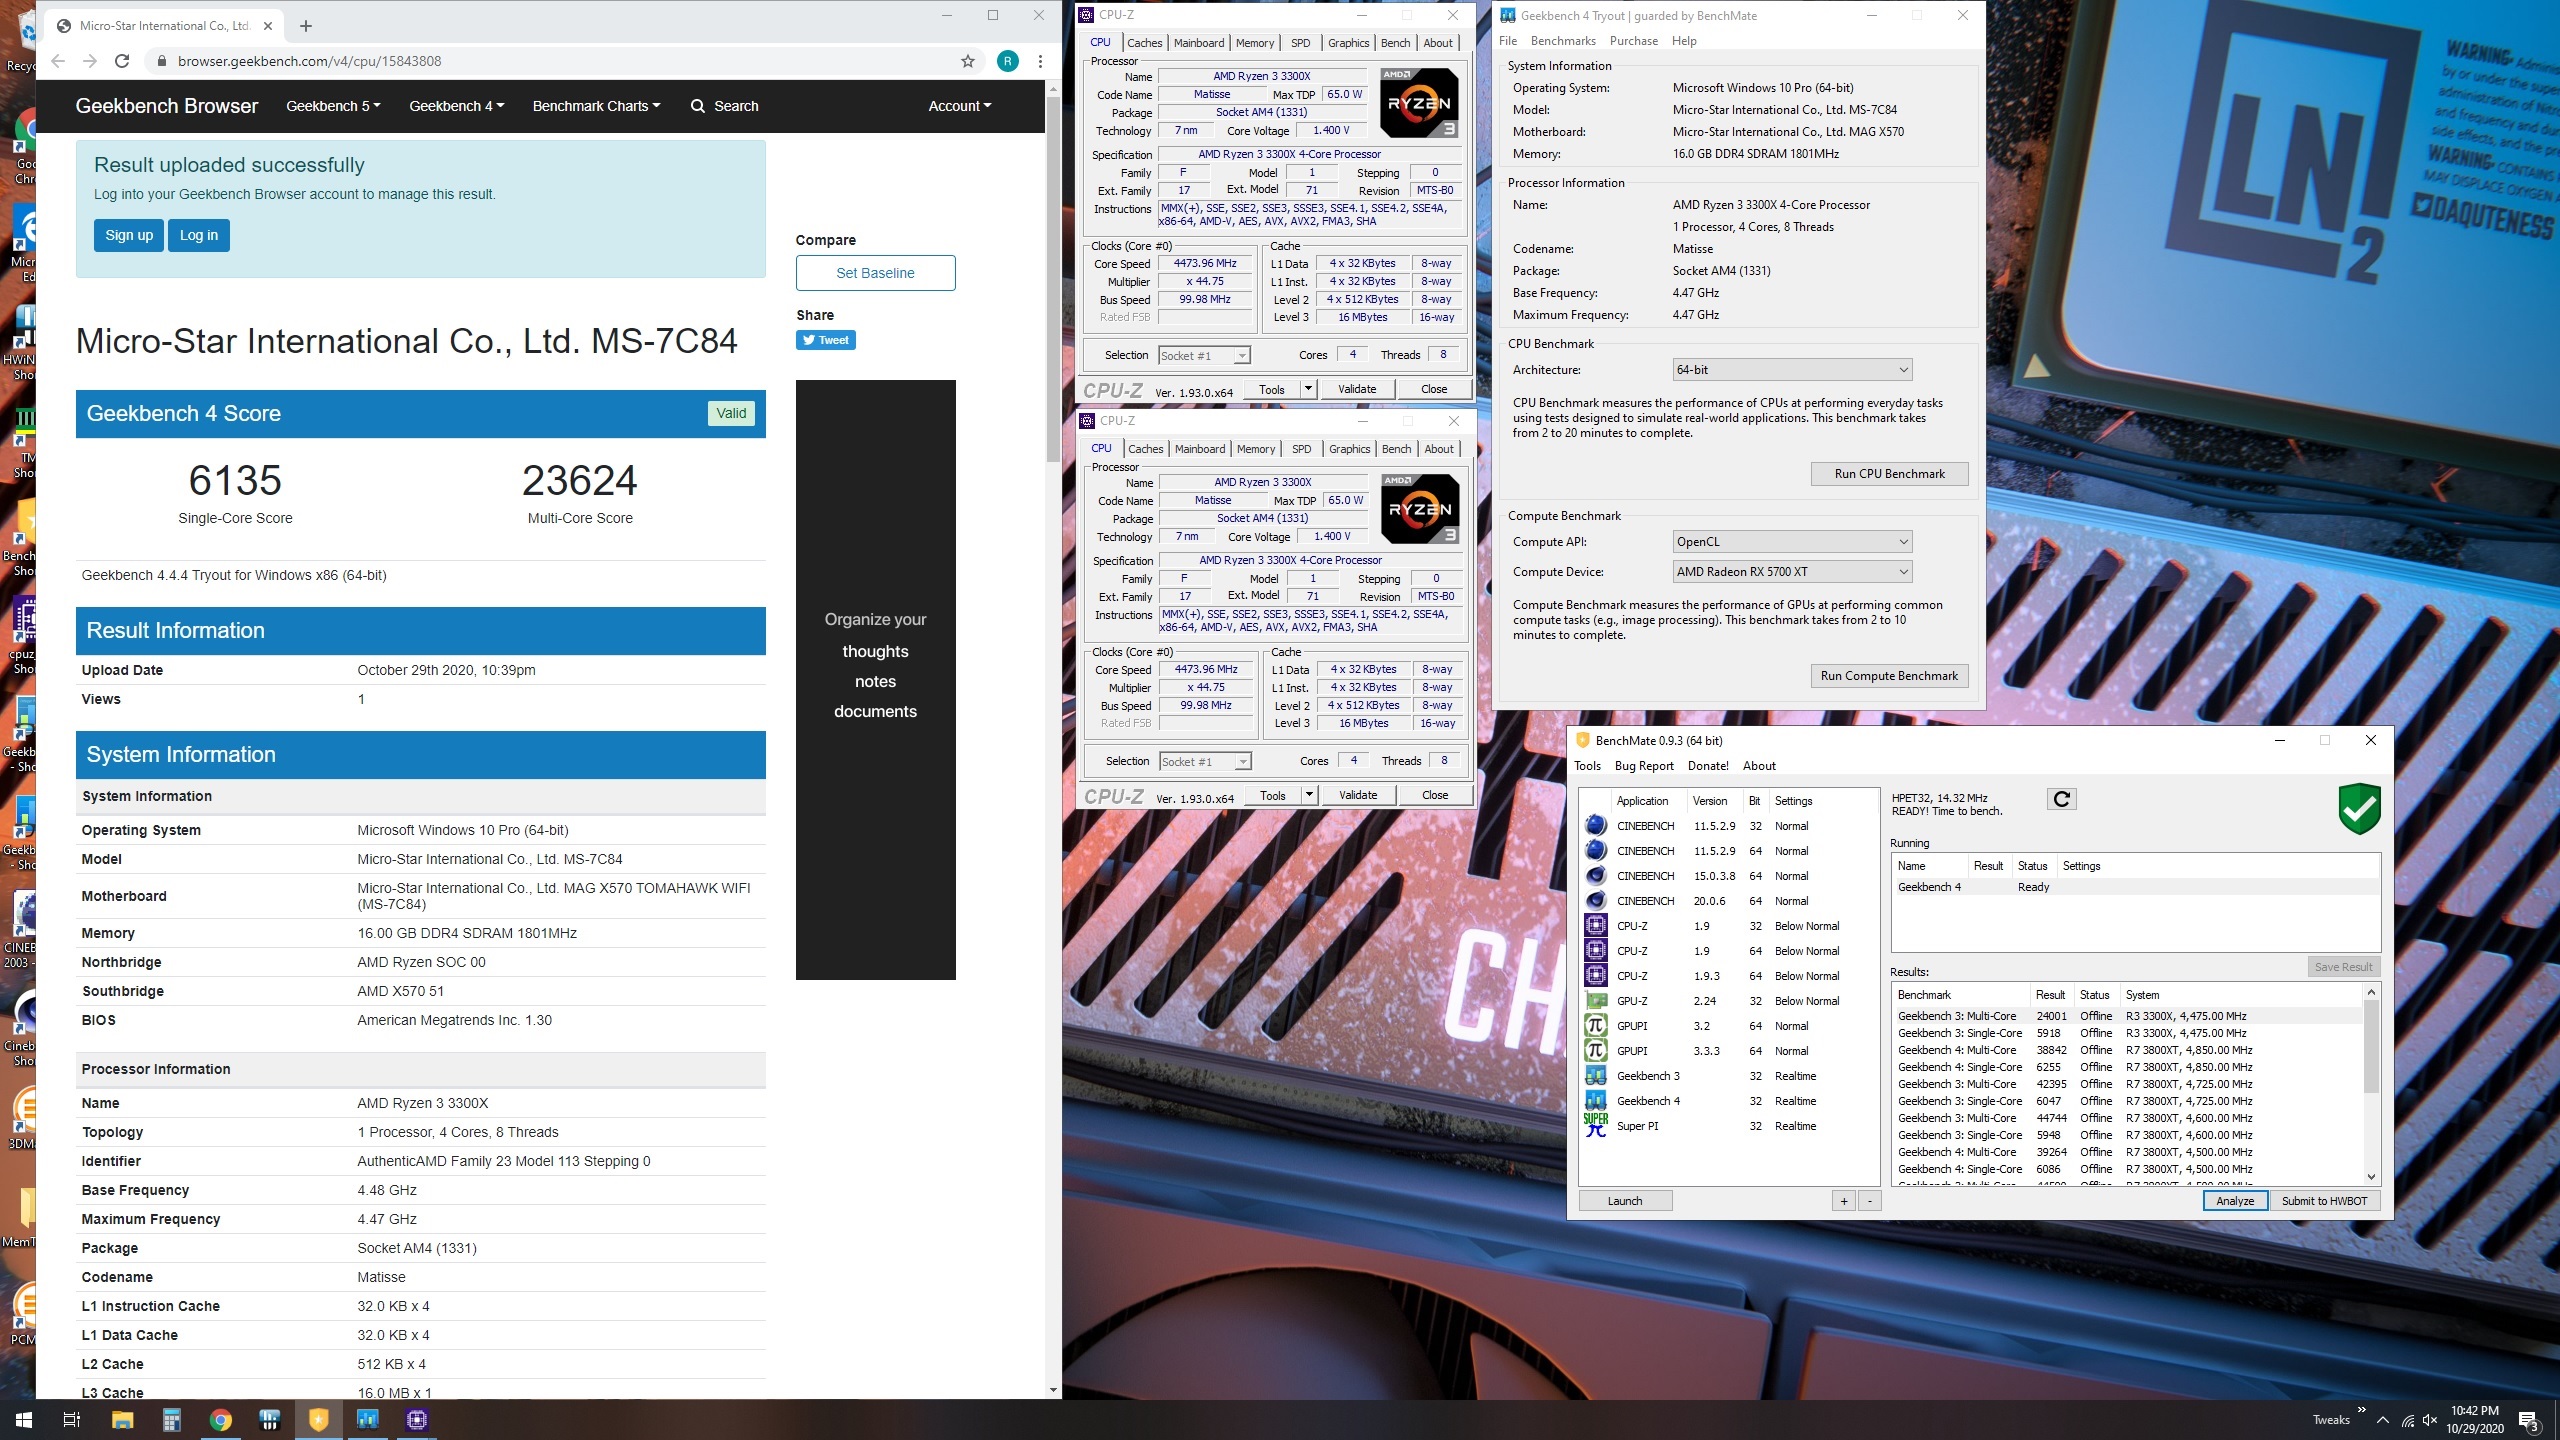Image resolution: width=2560 pixels, height=1440 pixels.
Task: Select CINEBENCH 15.0.3.8 icon in BenchMate
Action: click(1596, 876)
